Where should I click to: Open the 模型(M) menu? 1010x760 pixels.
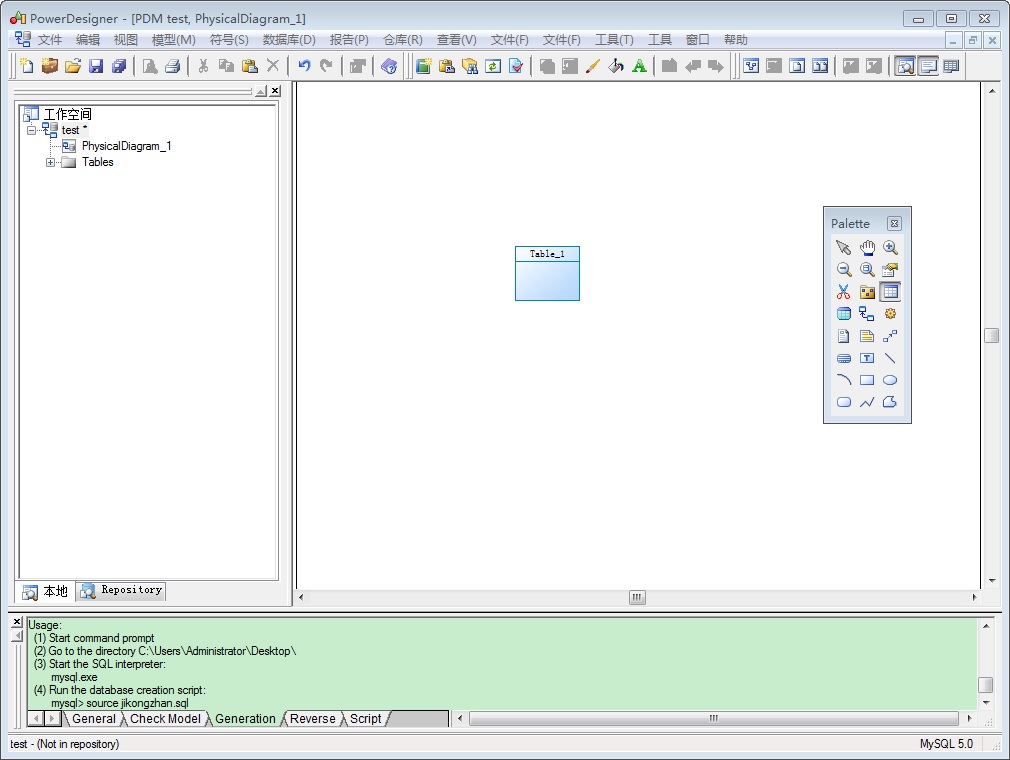tap(173, 40)
